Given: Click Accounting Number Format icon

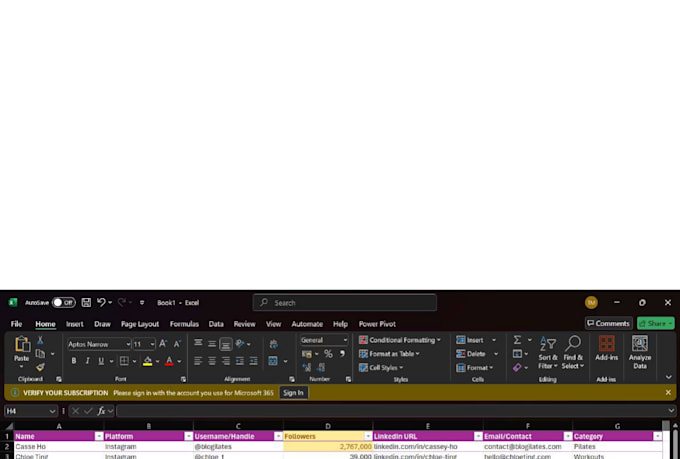Looking at the screenshot, I should [x=307, y=354].
